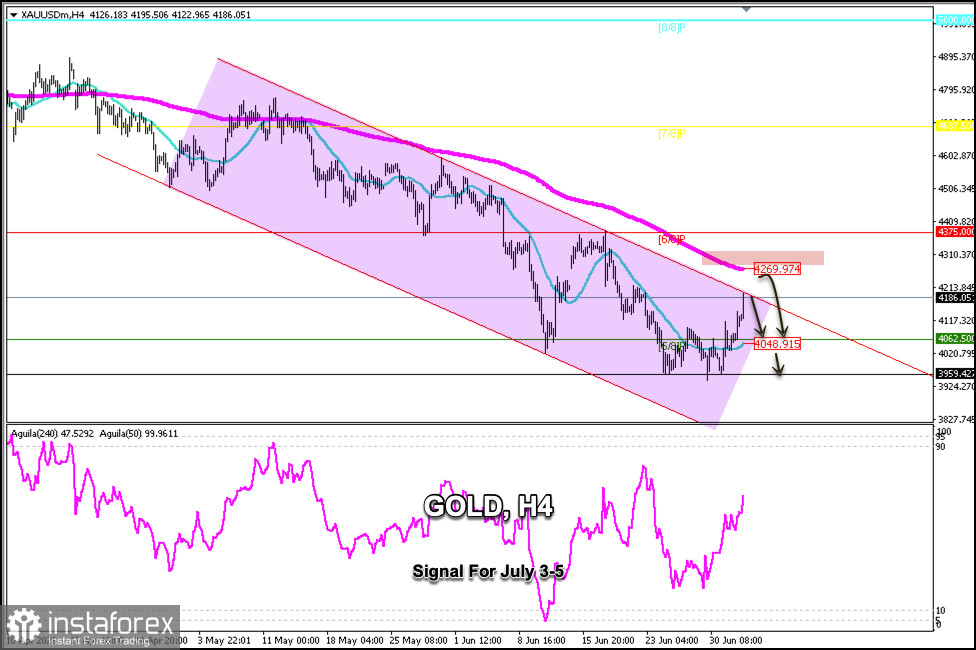This screenshot has height=650, width=976.
Task: Click the 23 Jun 04:00 time axis label
Action: tap(672, 640)
